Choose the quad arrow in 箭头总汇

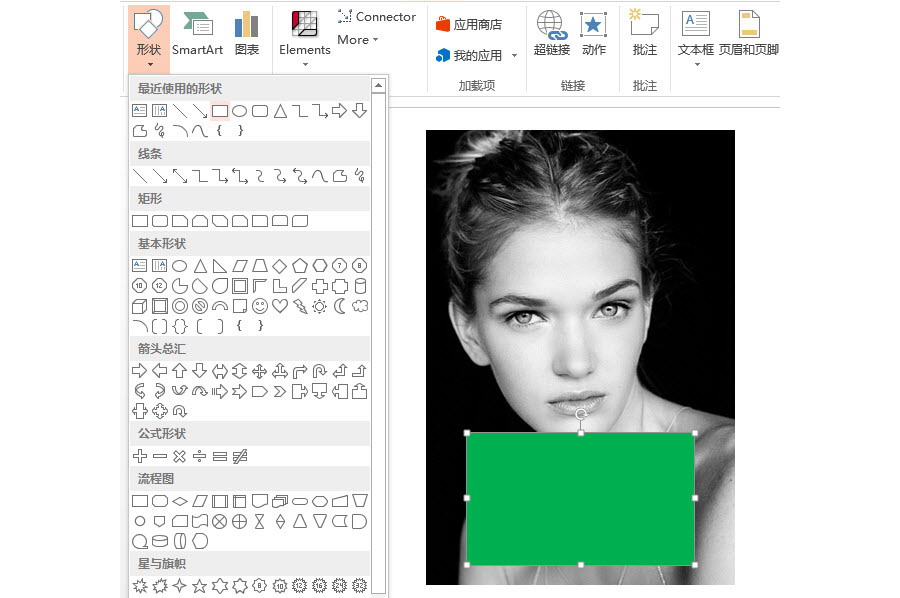tap(259, 371)
